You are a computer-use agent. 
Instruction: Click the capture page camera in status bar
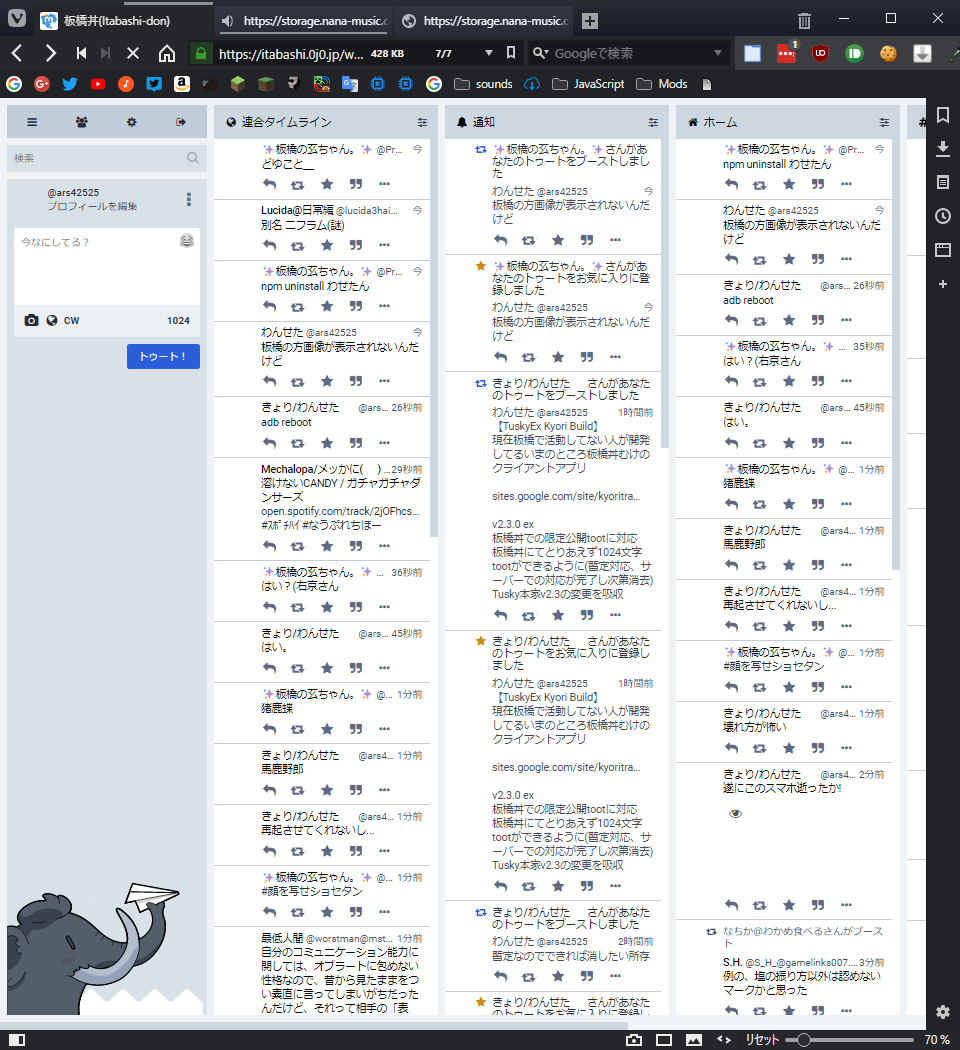tap(634, 1040)
